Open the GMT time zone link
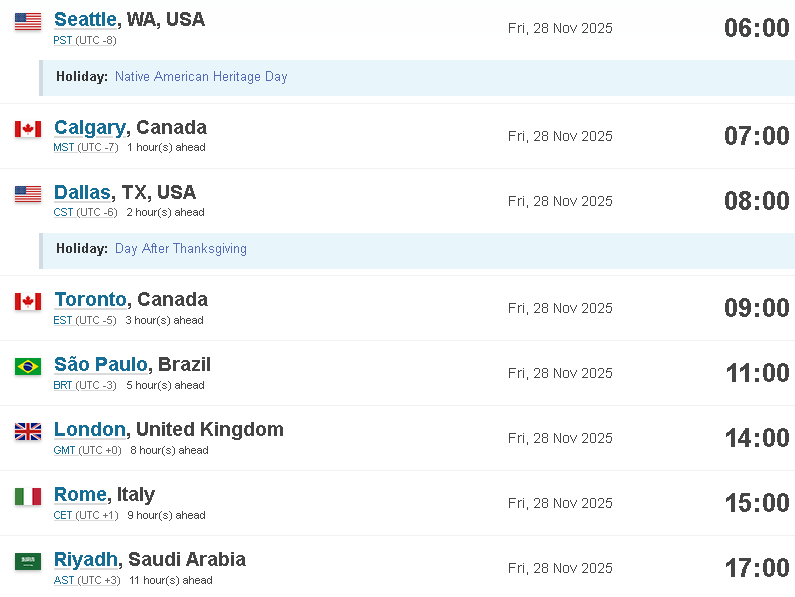Image resolution: width=795 pixels, height=597 pixels. point(64,450)
